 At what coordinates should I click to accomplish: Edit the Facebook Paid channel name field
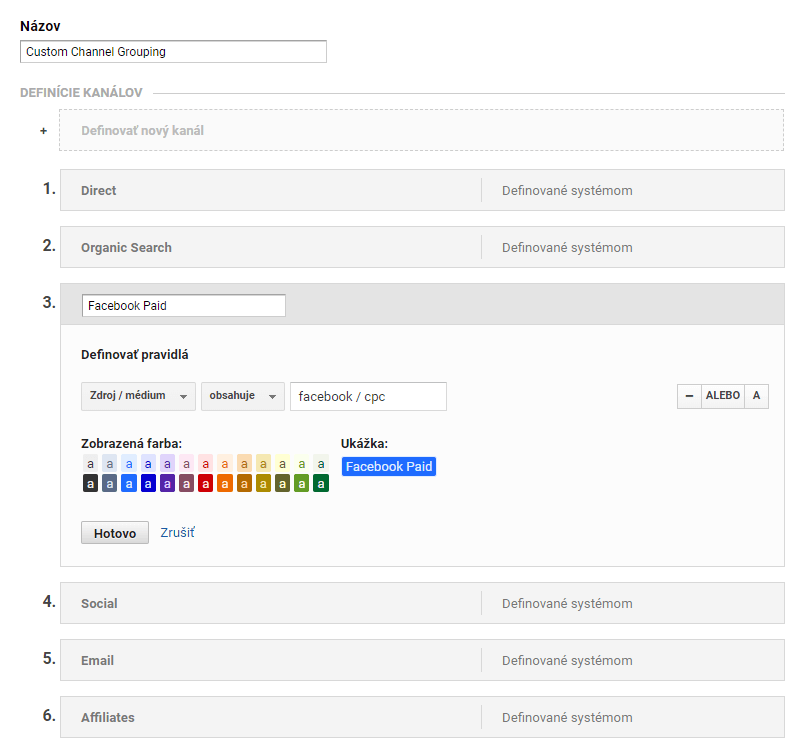[x=184, y=306]
